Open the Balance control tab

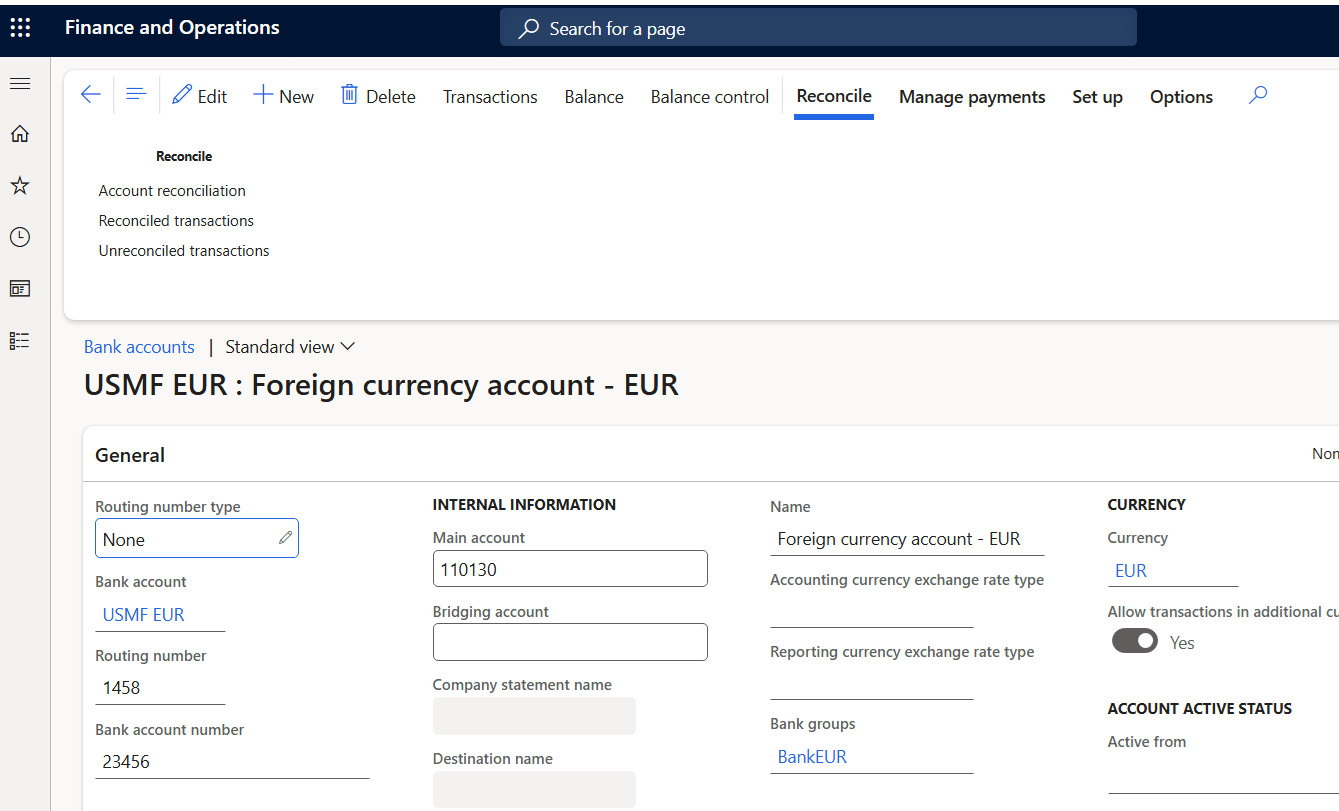(x=709, y=97)
